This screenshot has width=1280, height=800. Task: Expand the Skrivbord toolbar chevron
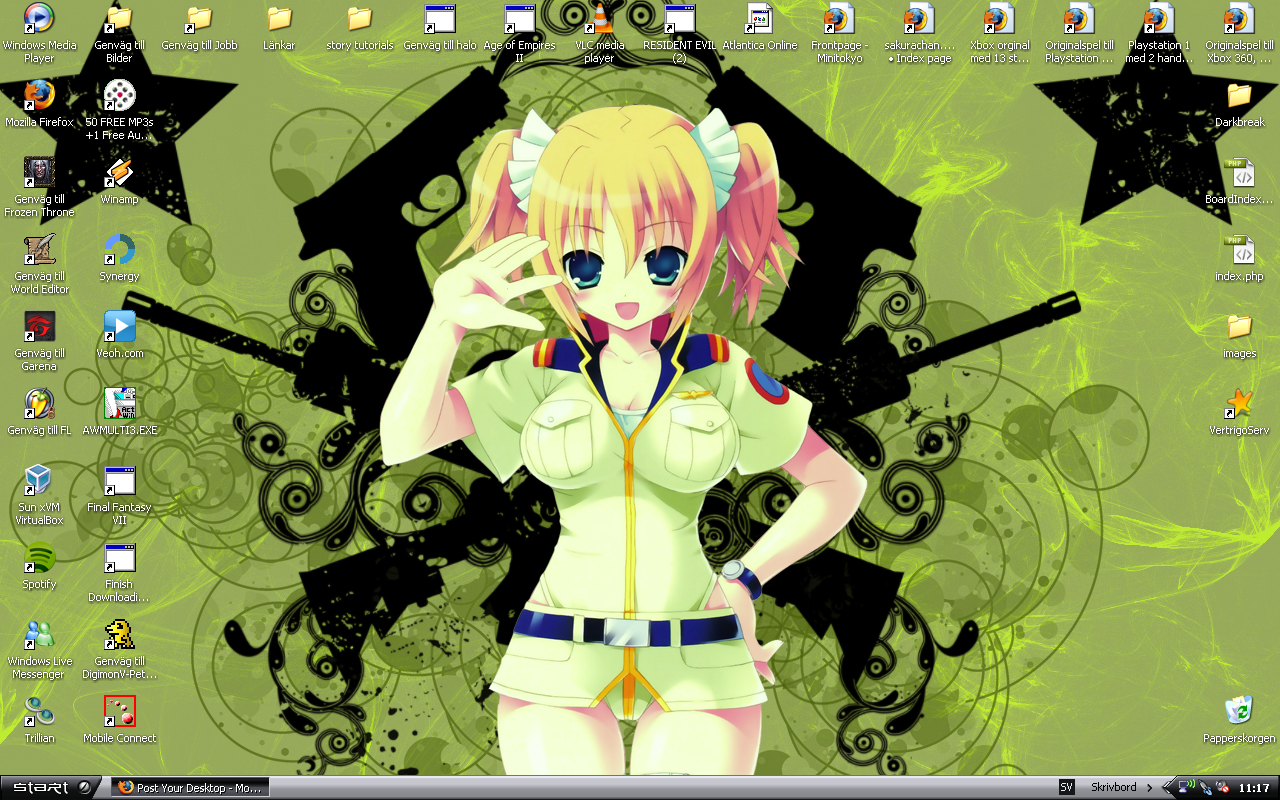(x=1150, y=788)
